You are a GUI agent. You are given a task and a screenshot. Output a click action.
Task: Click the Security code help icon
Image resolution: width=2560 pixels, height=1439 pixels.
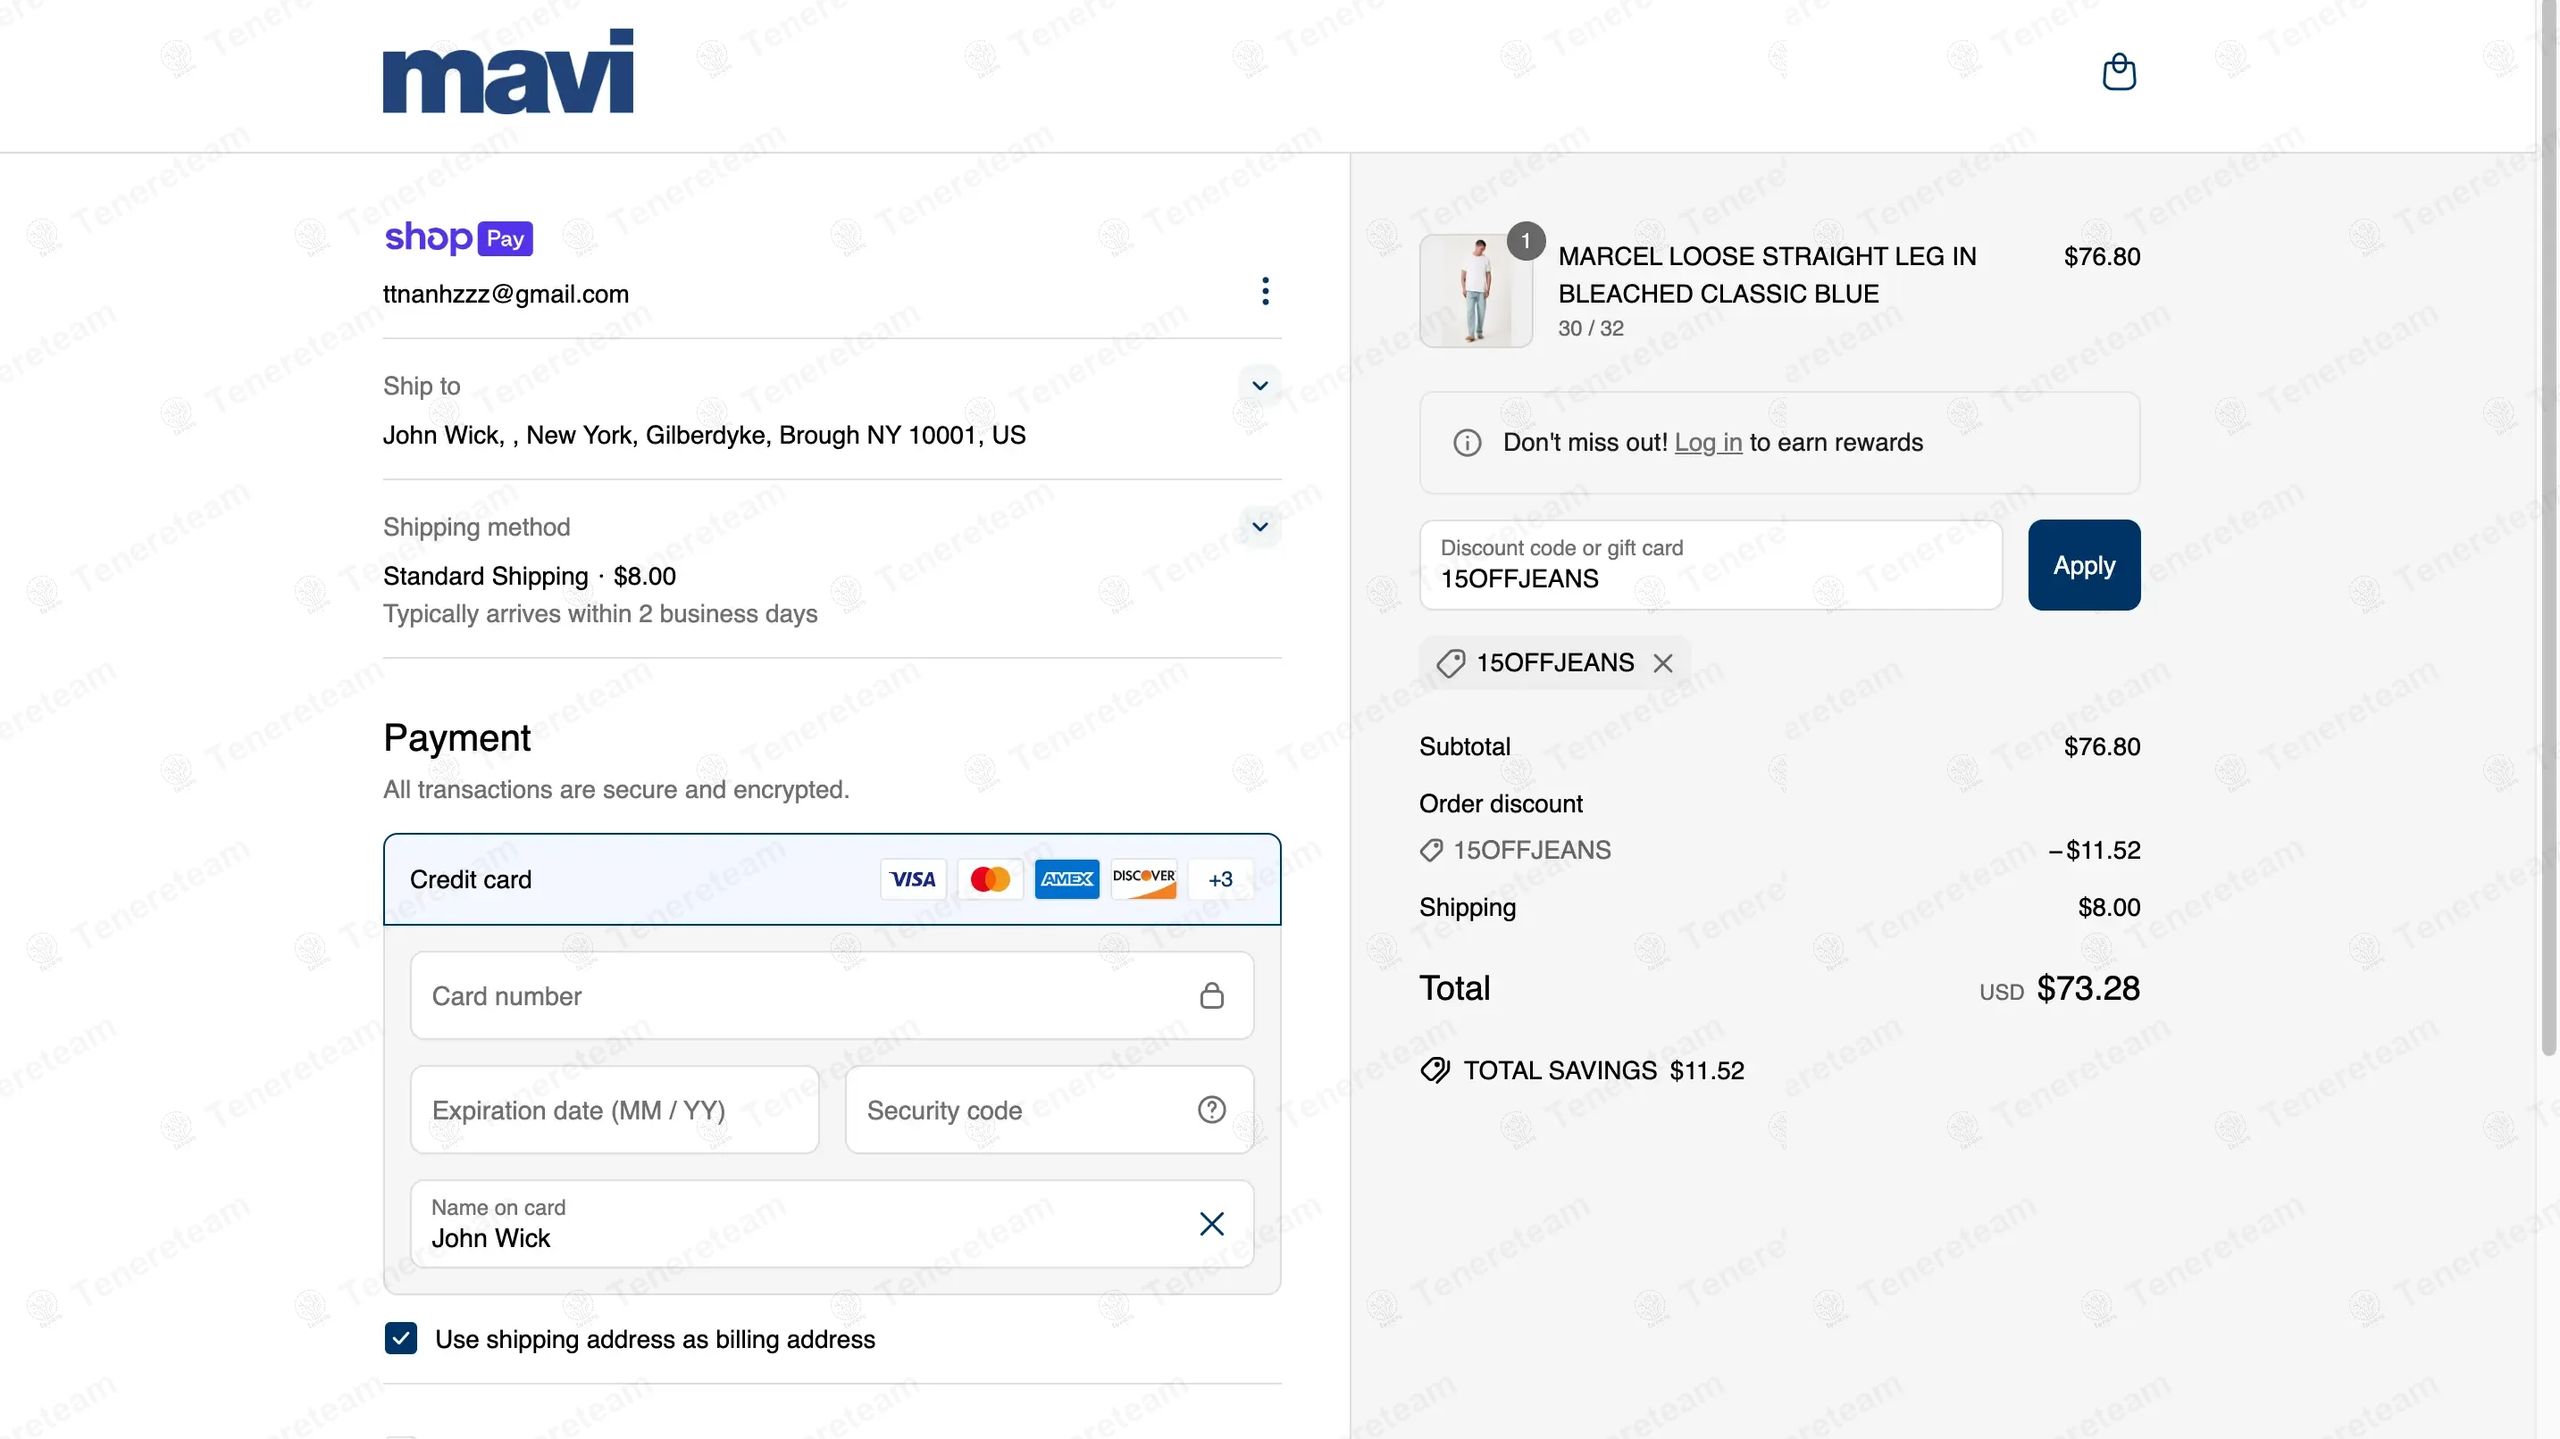click(x=1212, y=1110)
